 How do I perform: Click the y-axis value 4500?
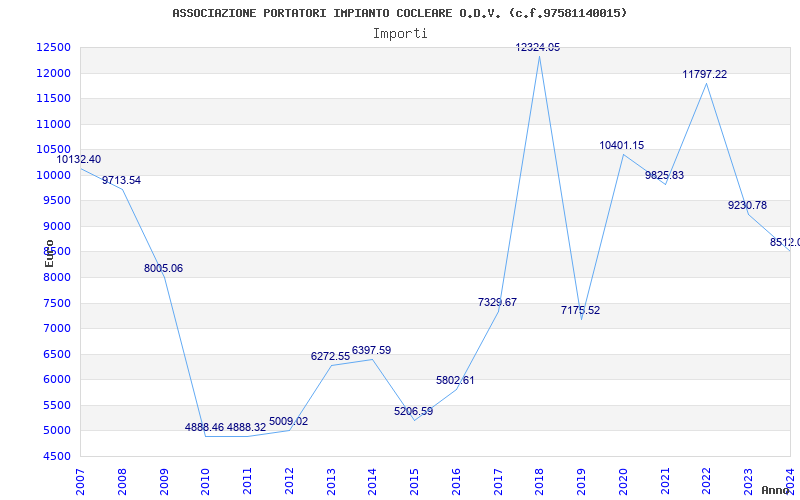pos(56,456)
